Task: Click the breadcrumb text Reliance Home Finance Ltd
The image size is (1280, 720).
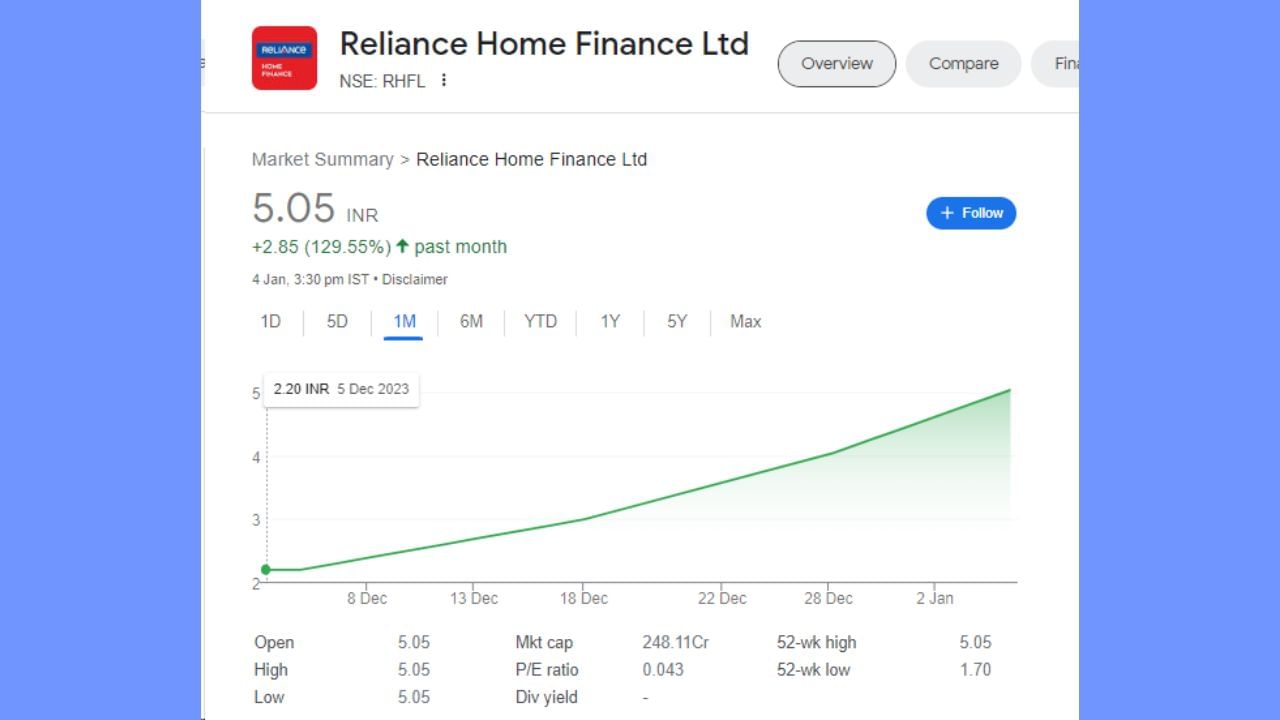Action: pos(531,159)
